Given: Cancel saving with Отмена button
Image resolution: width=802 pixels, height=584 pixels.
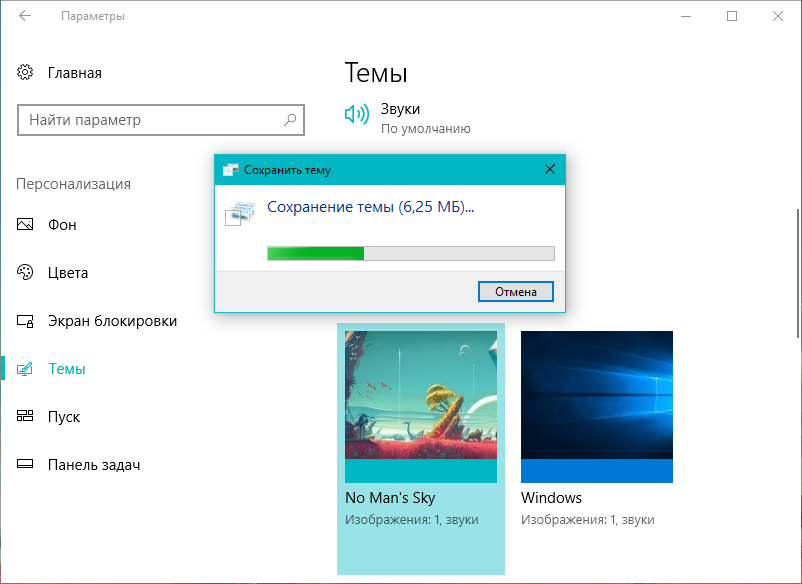Looking at the screenshot, I should point(516,291).
